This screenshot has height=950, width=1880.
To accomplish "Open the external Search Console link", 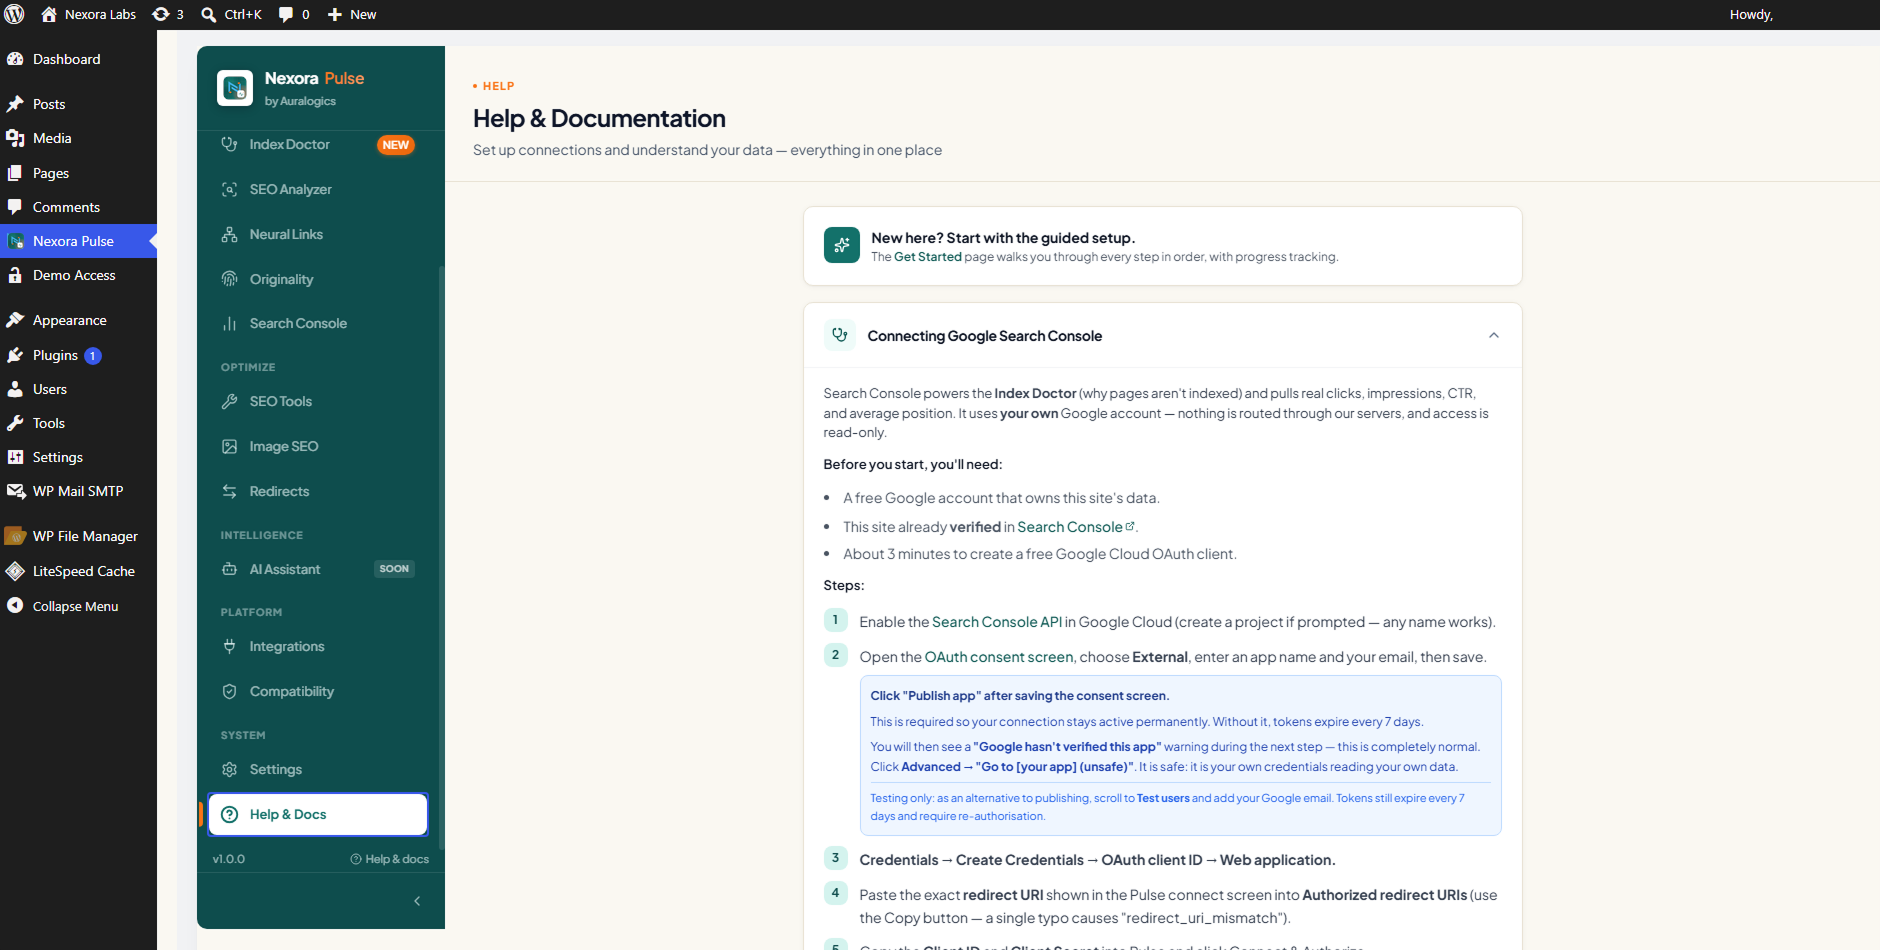I will (x=1076, y=527).
